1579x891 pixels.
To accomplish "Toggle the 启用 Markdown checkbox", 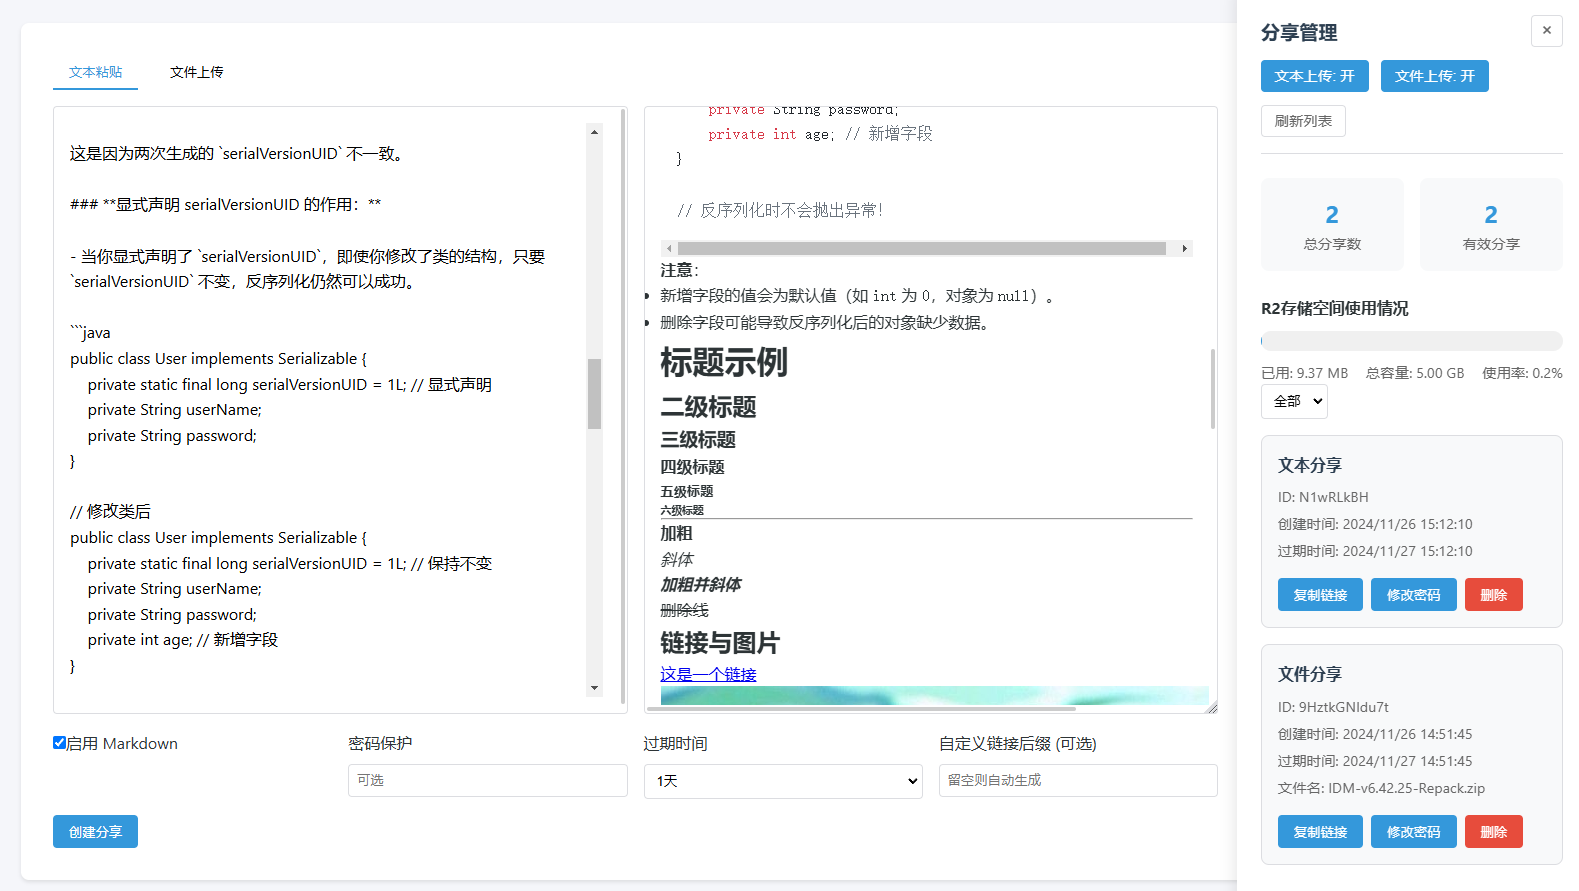I will tap(60, 743).
